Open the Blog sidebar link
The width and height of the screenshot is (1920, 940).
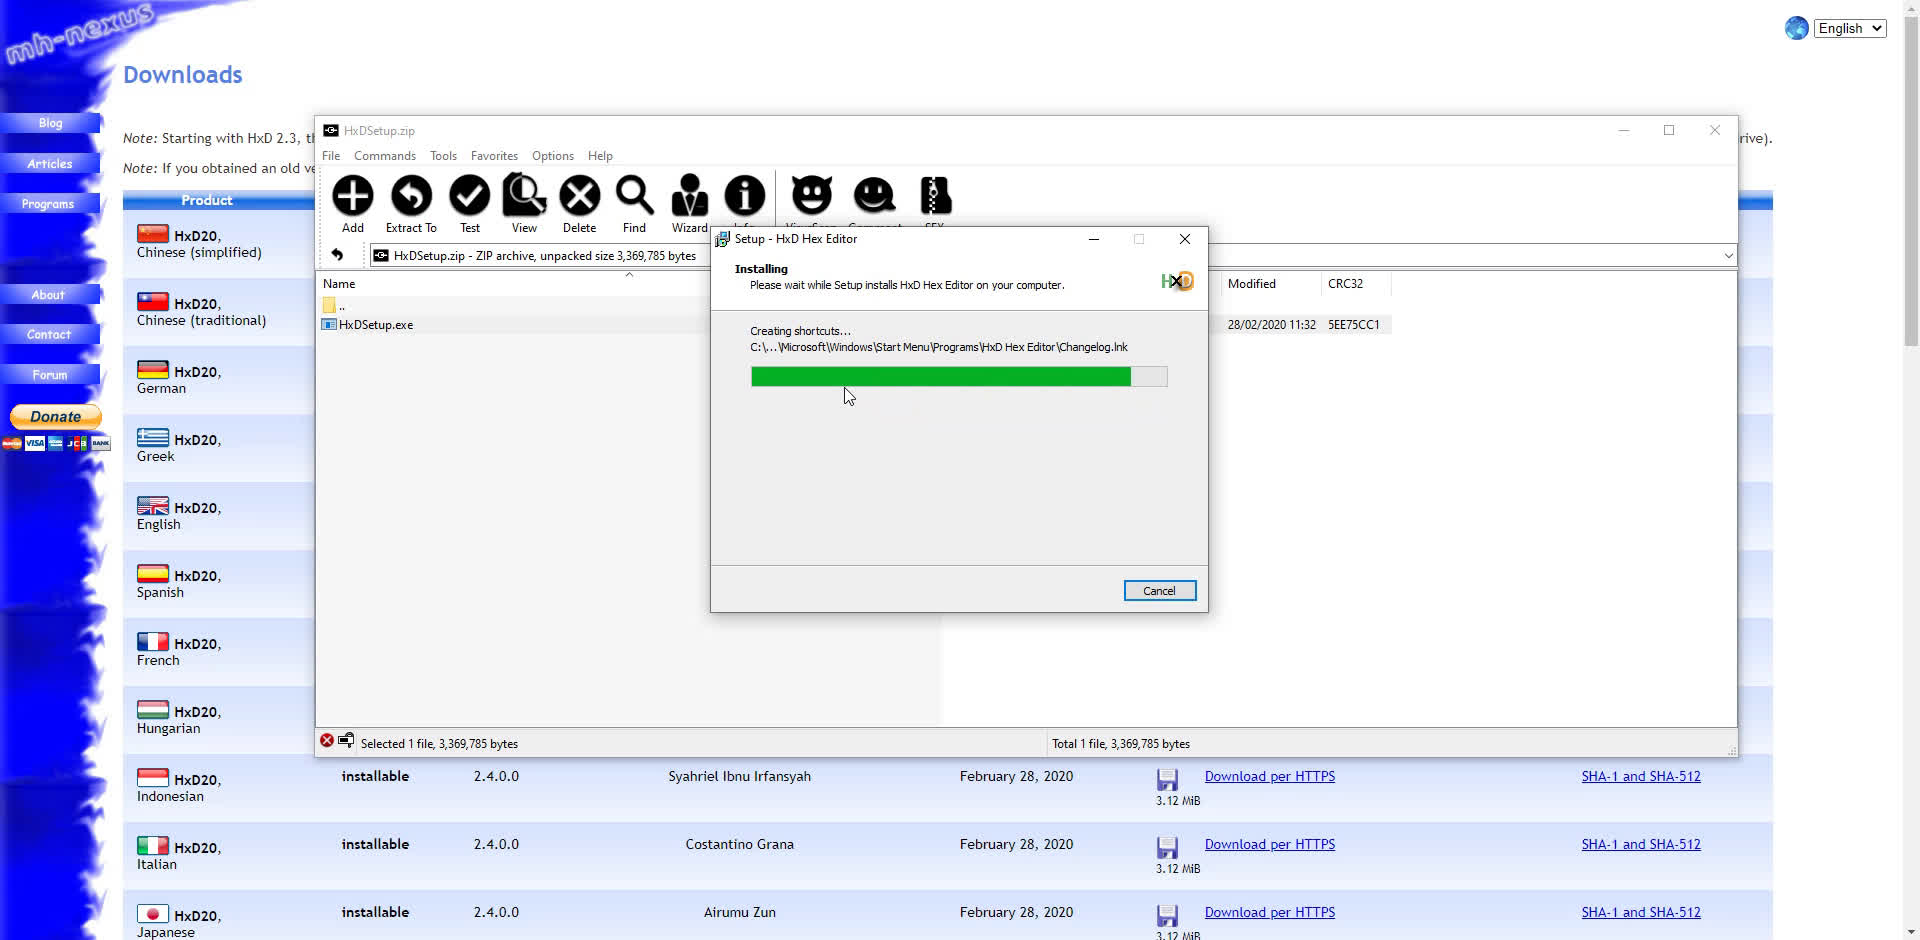coord(50,123)
